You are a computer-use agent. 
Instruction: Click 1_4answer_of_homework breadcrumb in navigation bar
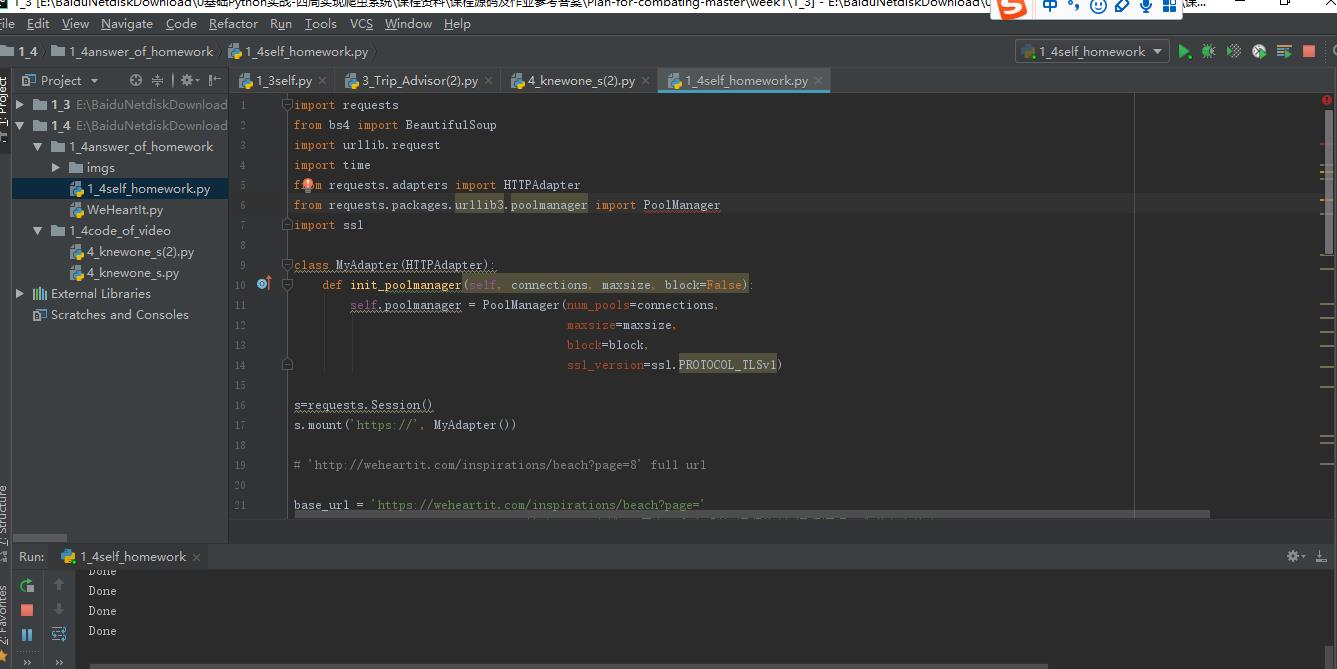click(132, 51)
